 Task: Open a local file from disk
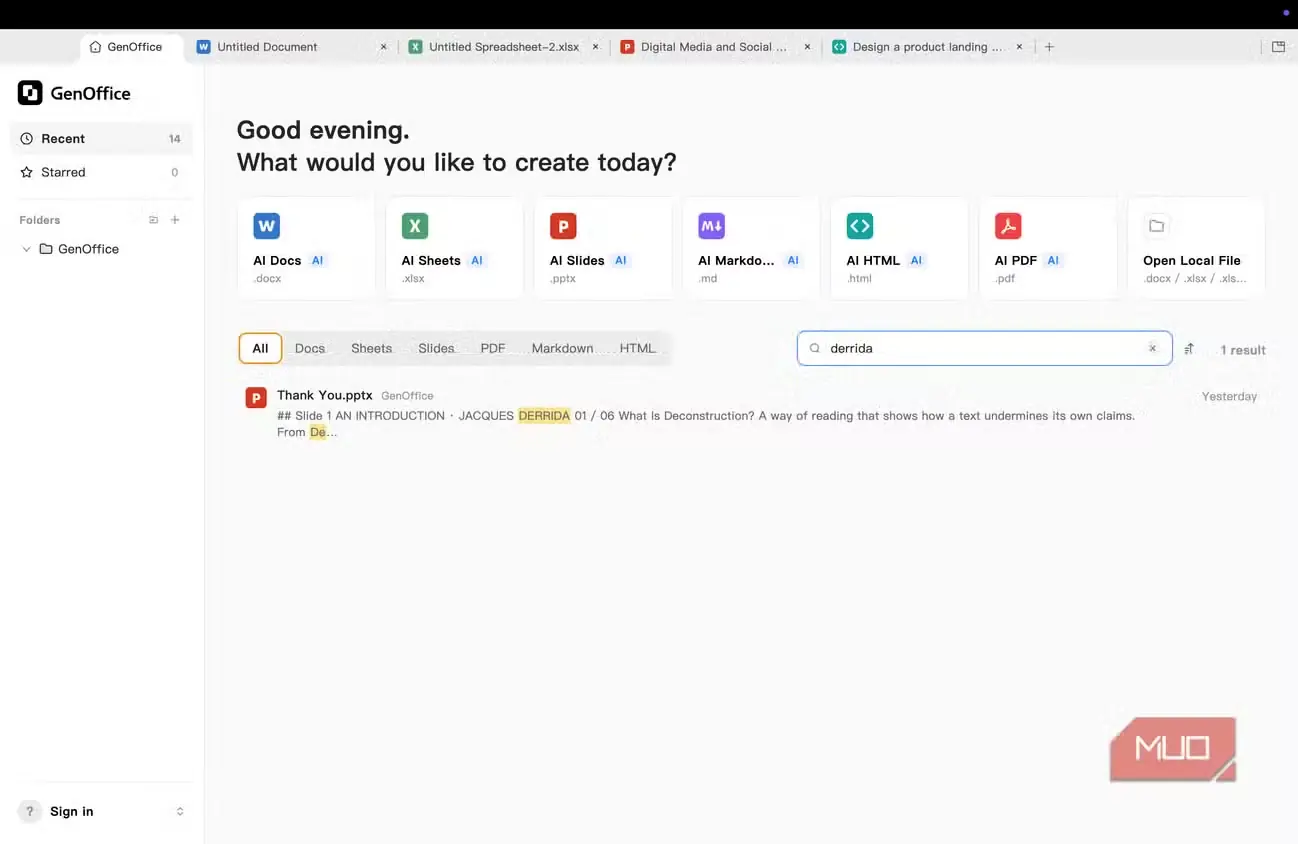pos(1196,248)
